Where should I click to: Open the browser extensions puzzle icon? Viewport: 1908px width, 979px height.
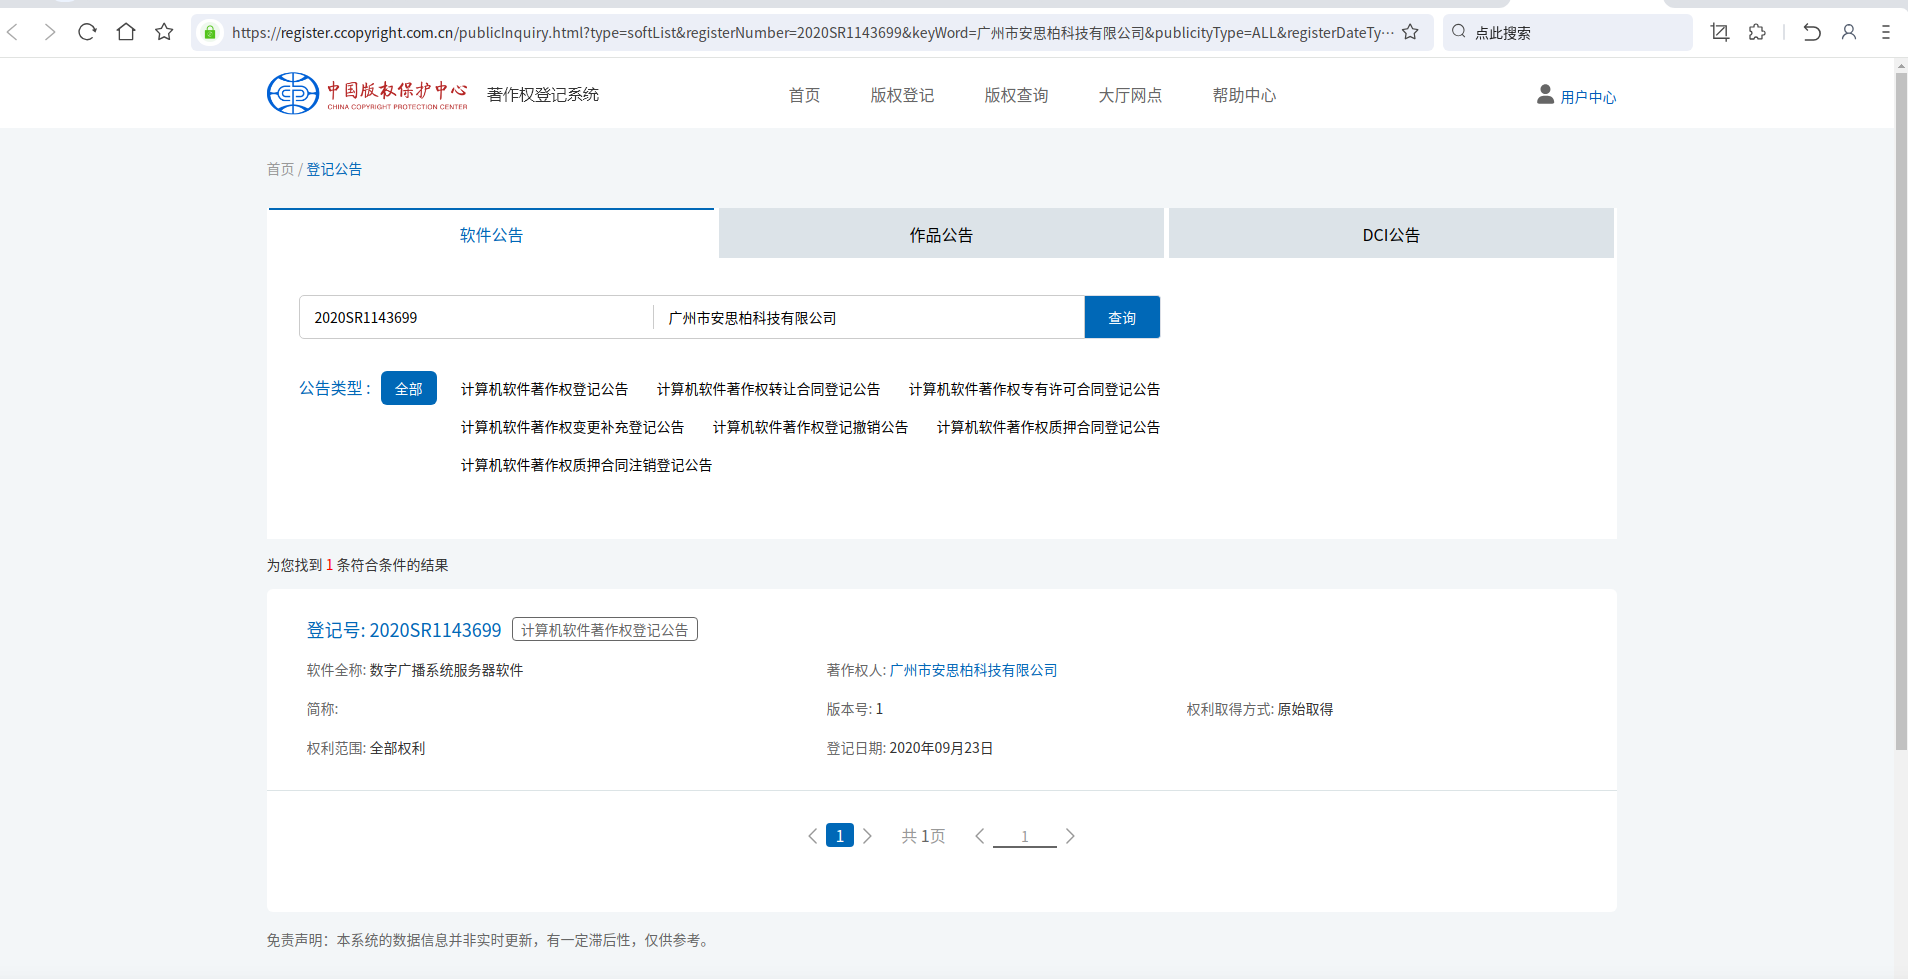click(x=1757, y=32)
